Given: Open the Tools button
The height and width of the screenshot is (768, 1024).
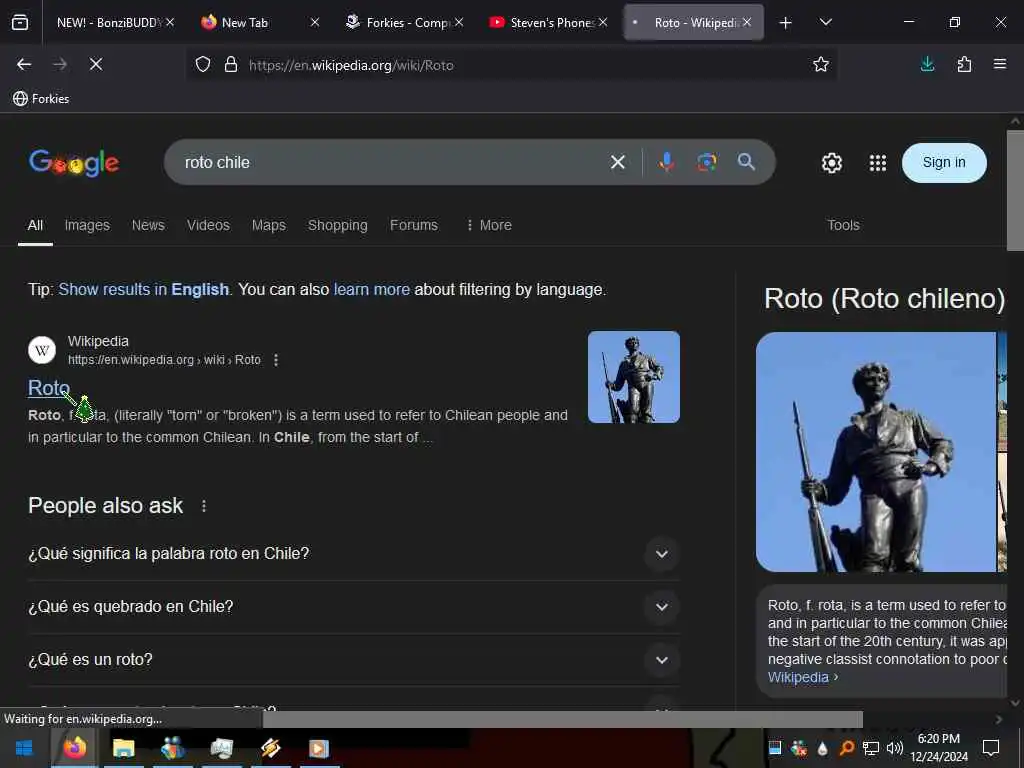Looking at the screenshot, I should [843, 225].
